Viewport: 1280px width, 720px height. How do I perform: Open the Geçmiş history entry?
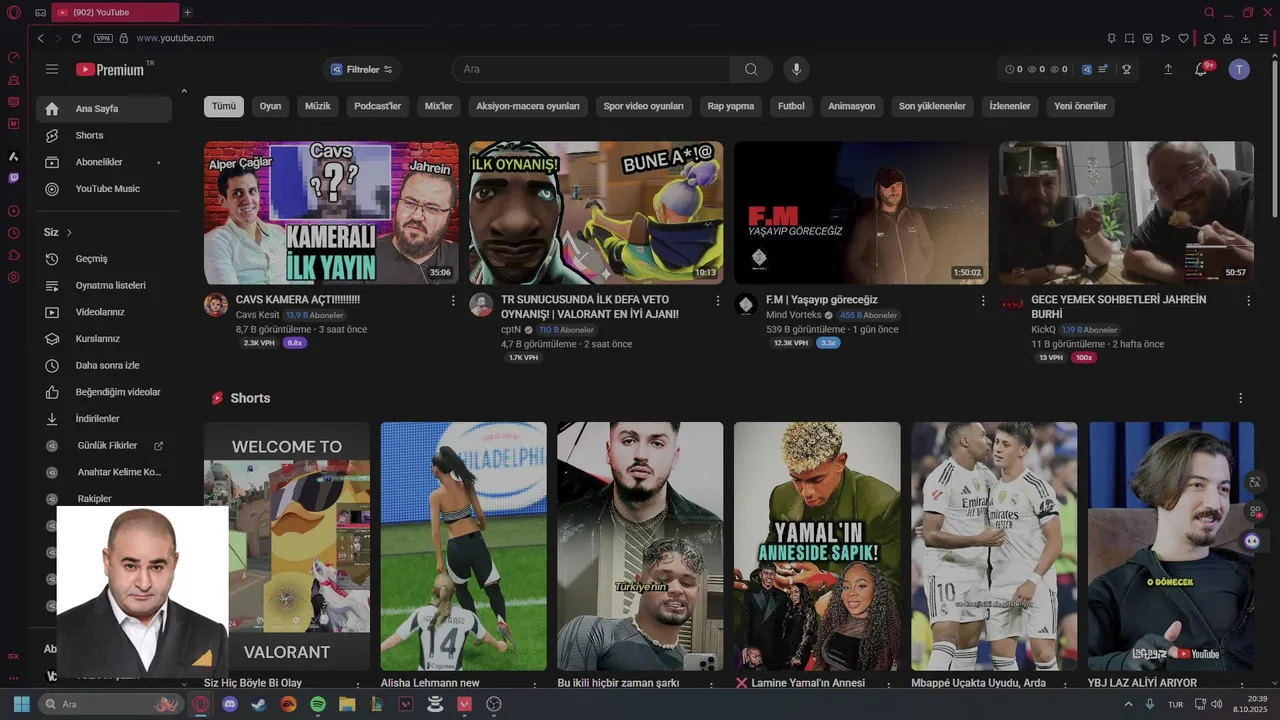104,259
